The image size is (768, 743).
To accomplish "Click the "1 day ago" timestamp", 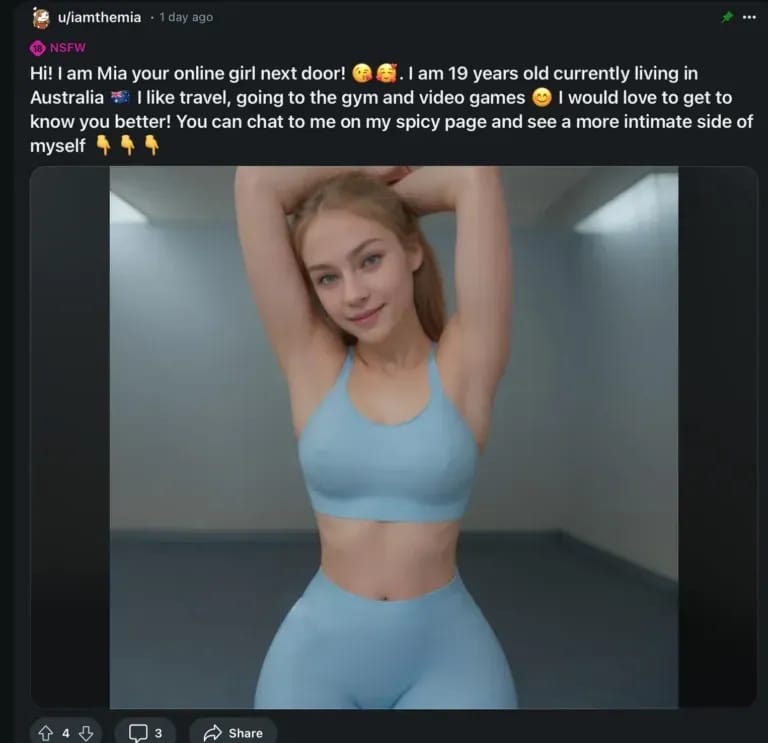I will (186, 18).
